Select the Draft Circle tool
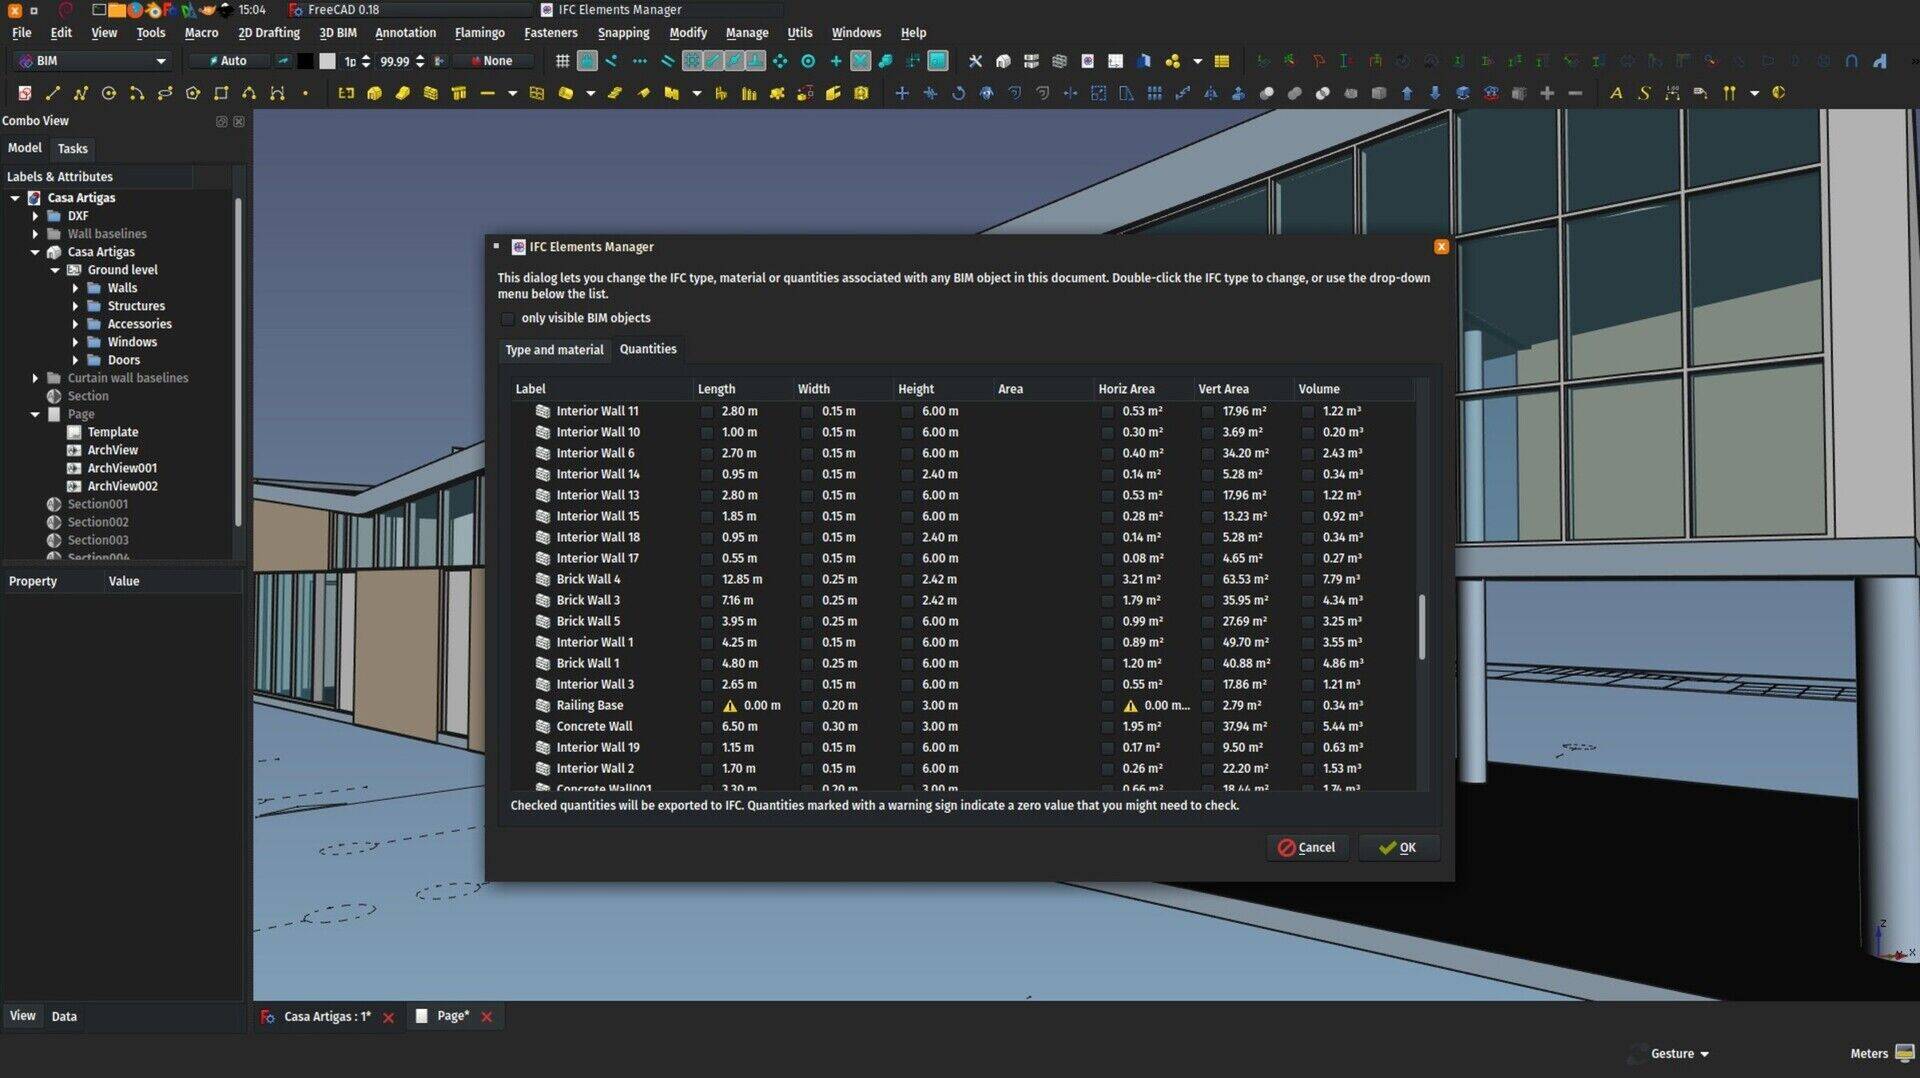 (109, 93)
